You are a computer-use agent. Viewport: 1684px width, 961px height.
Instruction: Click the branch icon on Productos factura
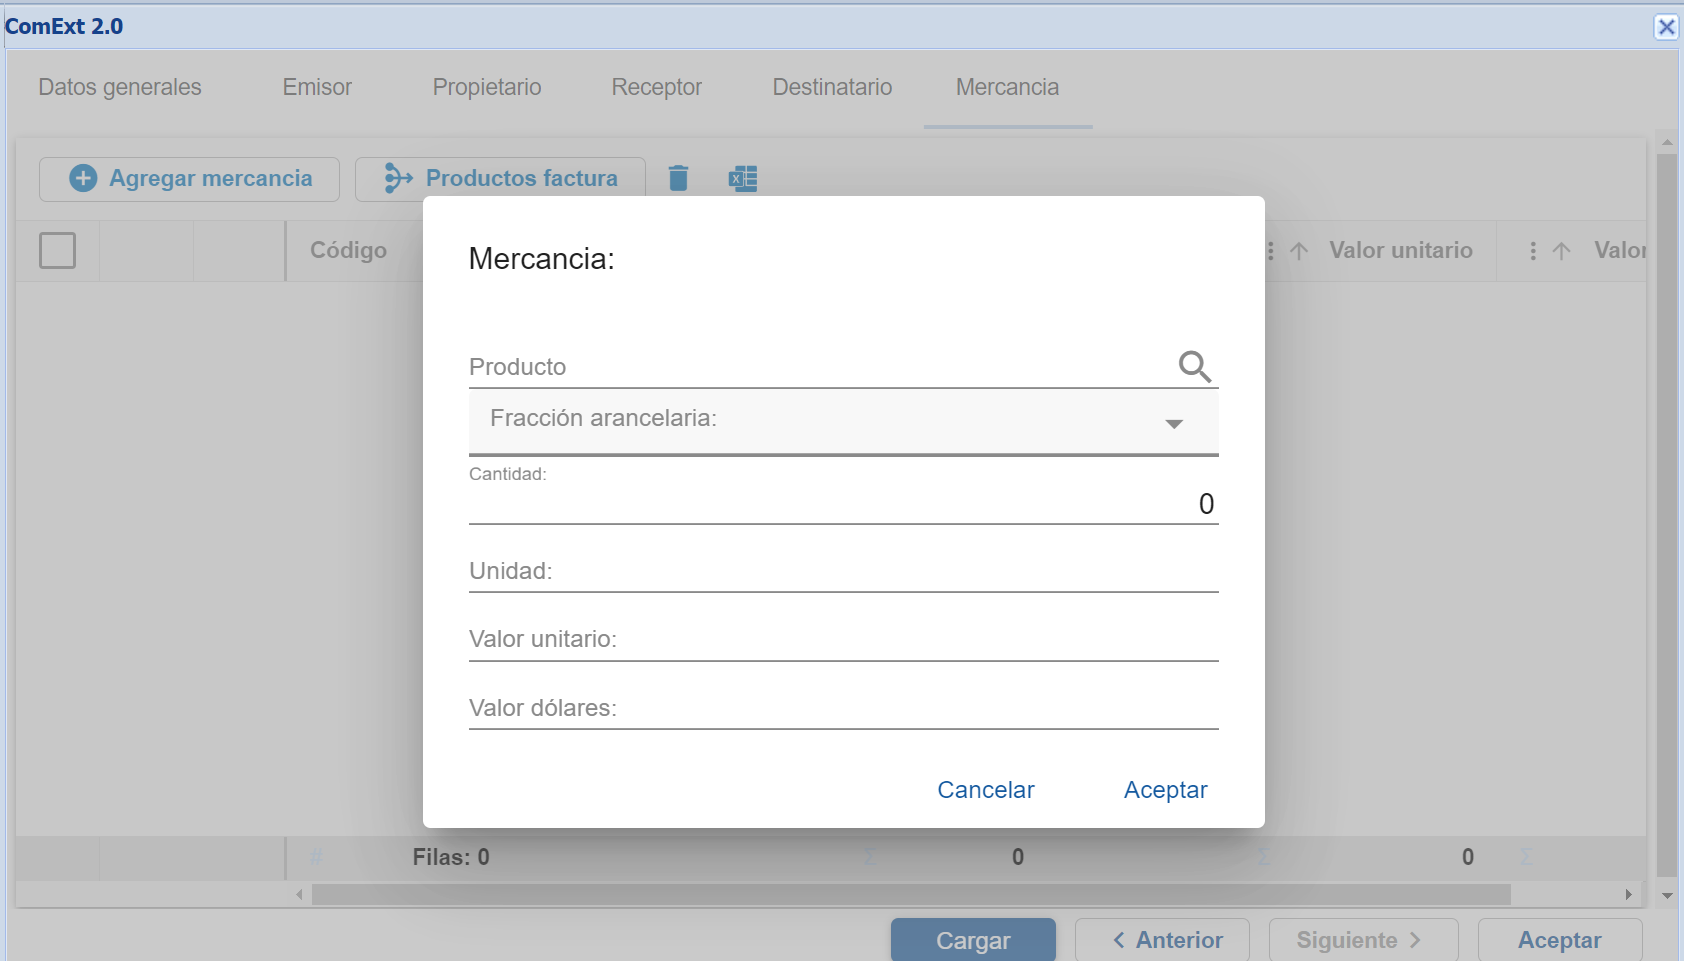398,178
